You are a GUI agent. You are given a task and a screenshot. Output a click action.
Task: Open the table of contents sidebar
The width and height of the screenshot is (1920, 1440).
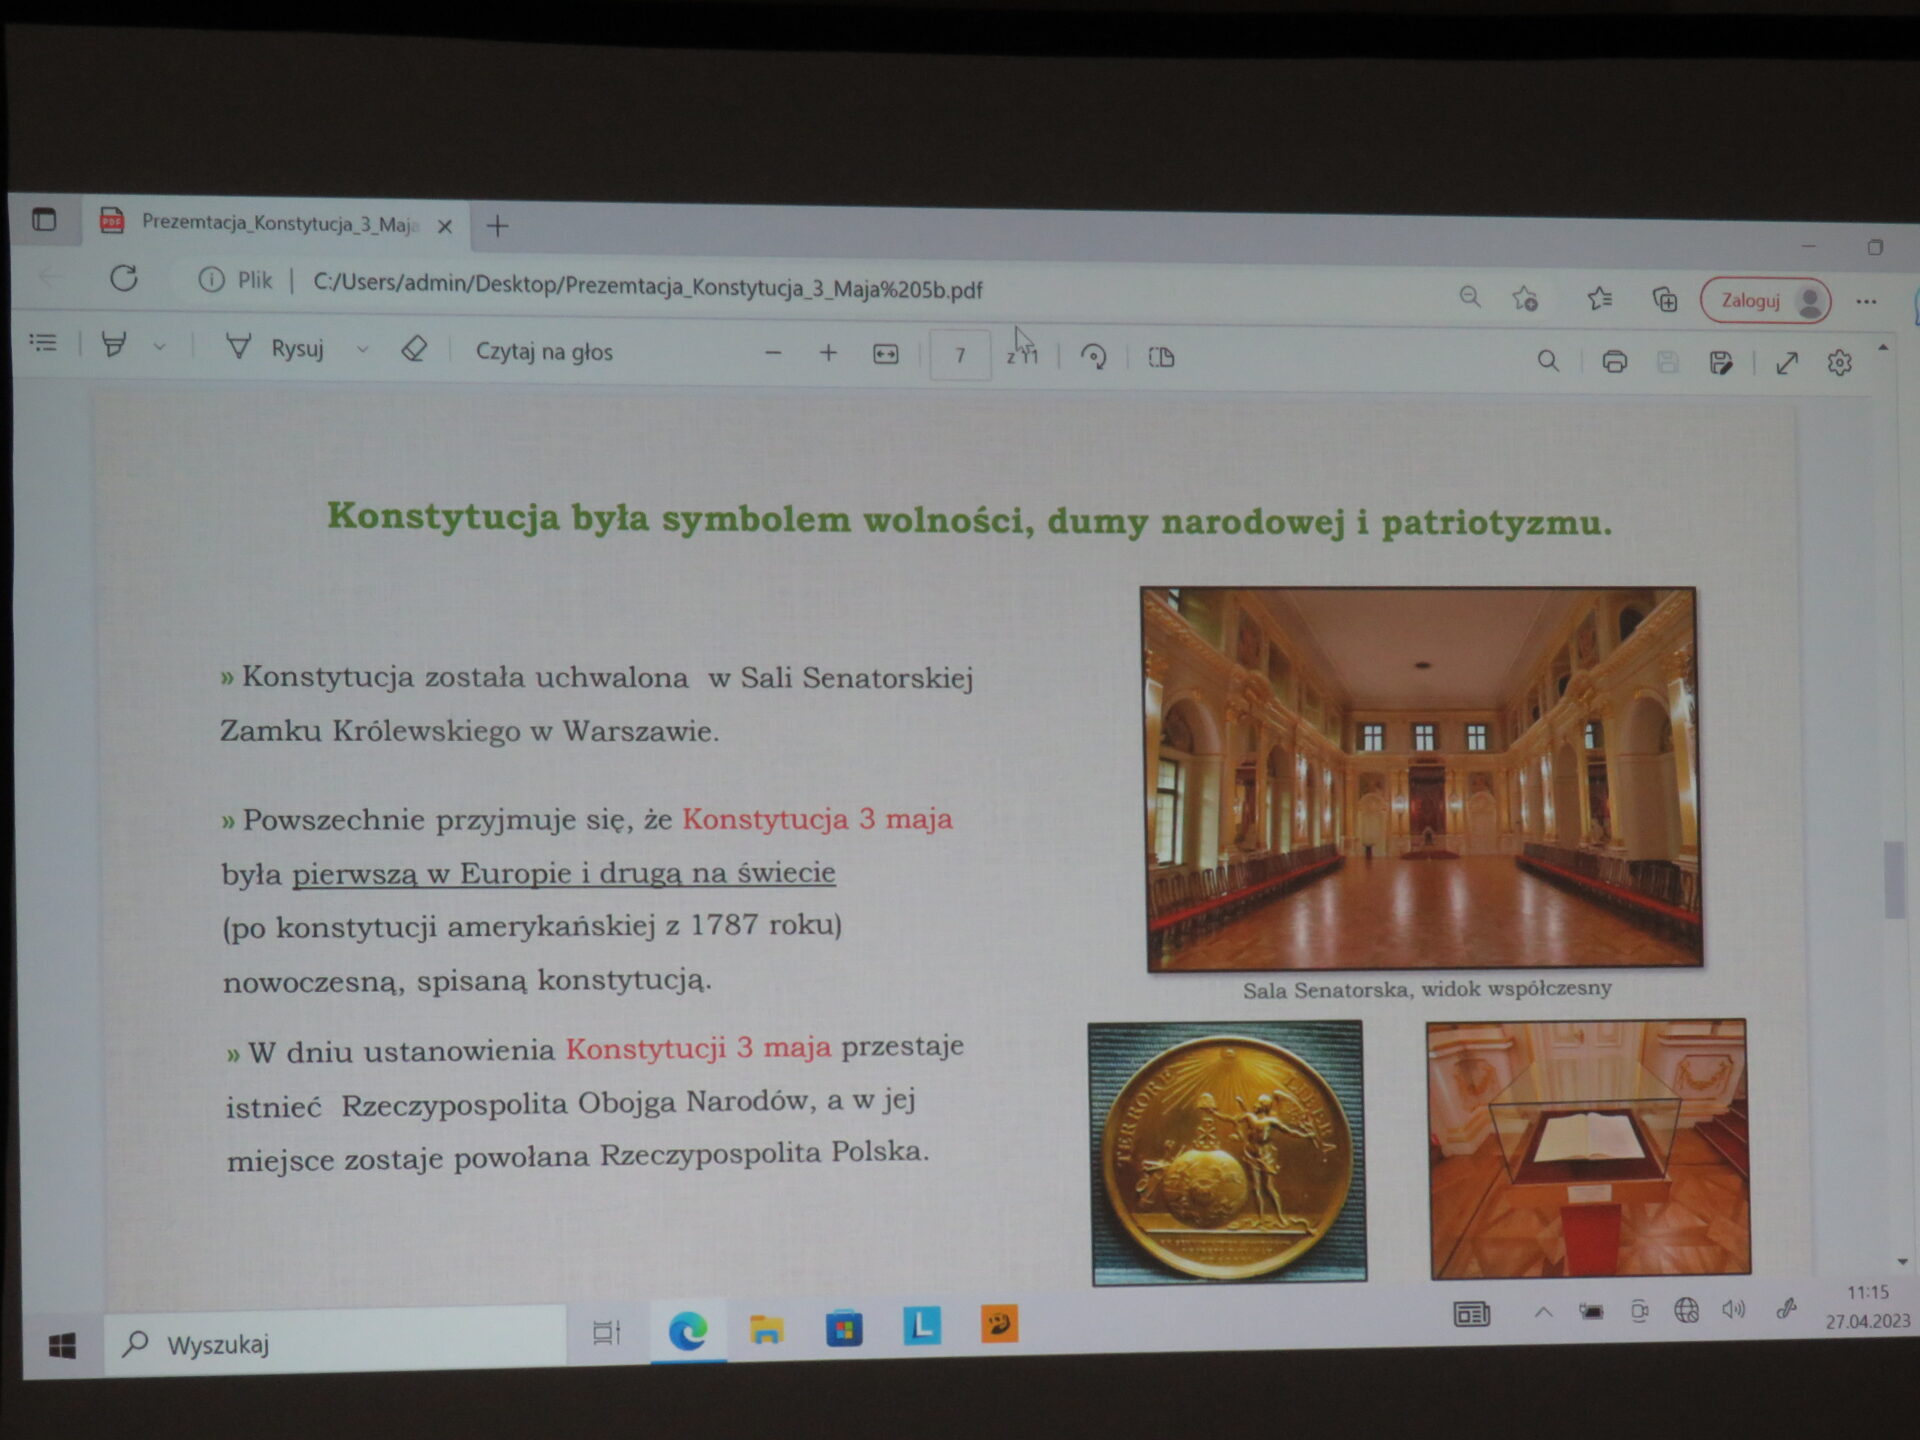coord(43,343)
